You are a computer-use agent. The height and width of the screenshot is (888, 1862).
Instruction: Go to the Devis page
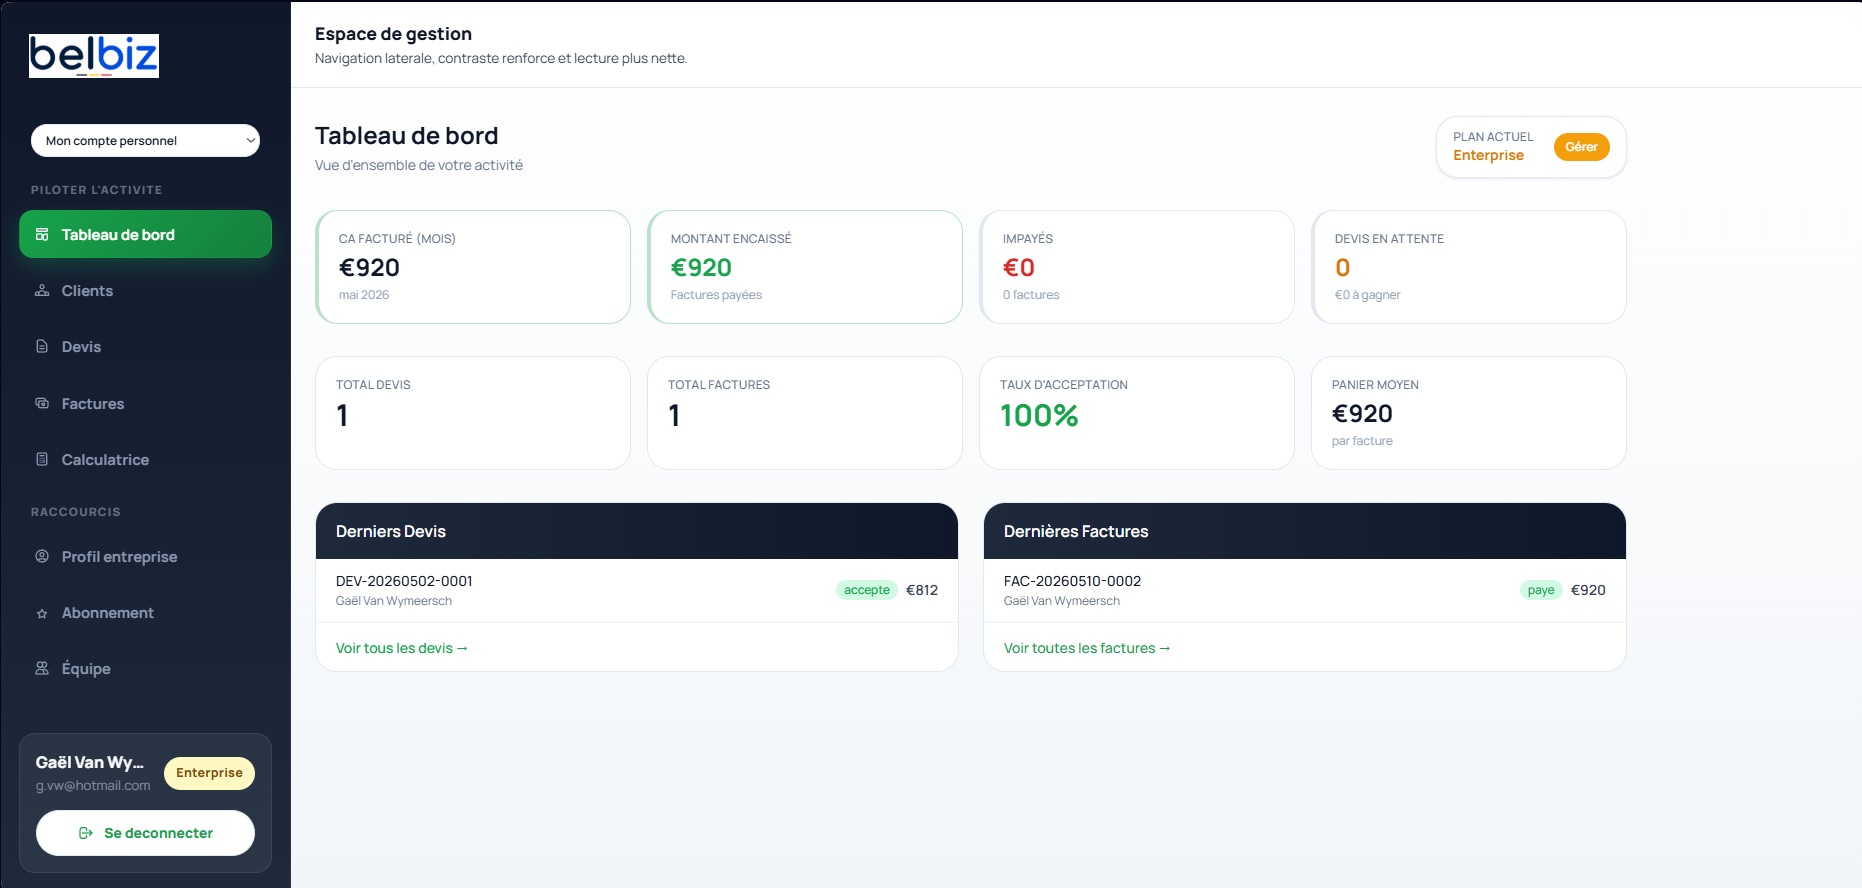(145, 347)
